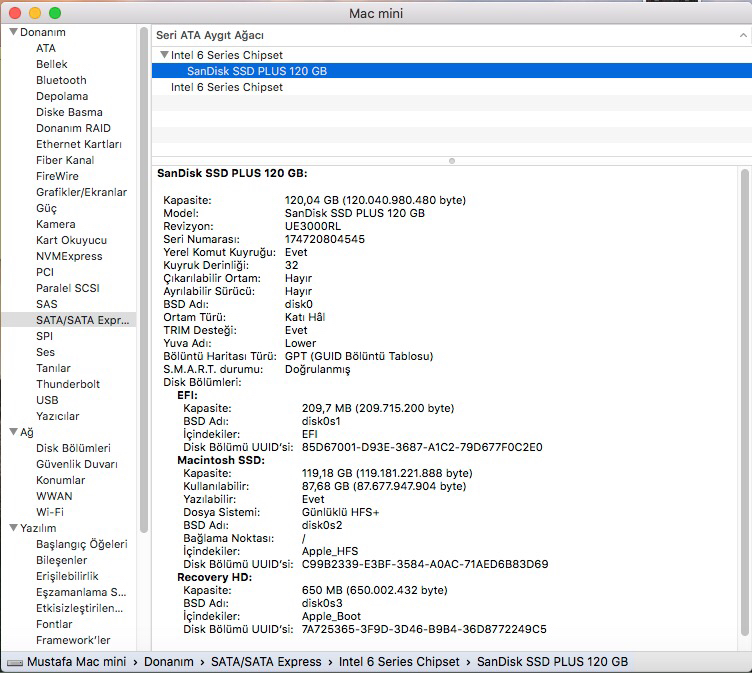
Task: Collapse the Donanım section triangle
Action: (x=13, y=32)
